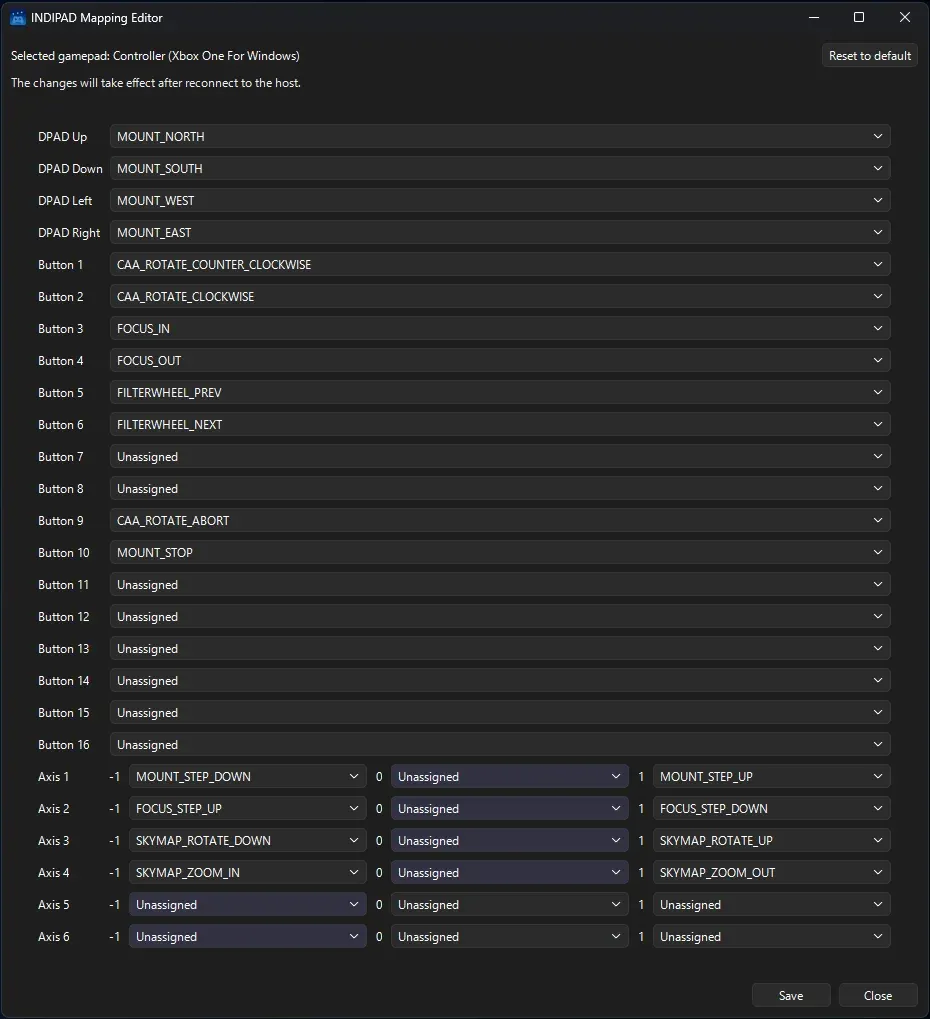Viewport: 930px width, 1019px height.
Task: Open Axis 4 SKYMAP_ZOOM_IN dropdown
Action: point(248,873)
